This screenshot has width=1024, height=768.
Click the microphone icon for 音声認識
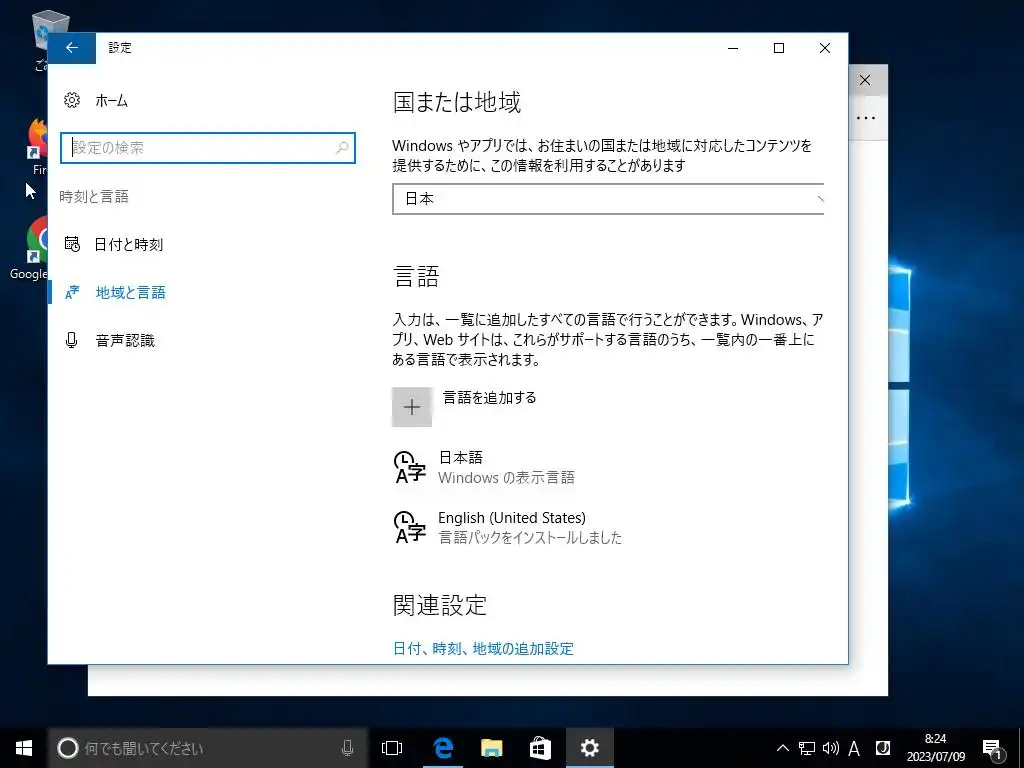[x=72, y=340]
